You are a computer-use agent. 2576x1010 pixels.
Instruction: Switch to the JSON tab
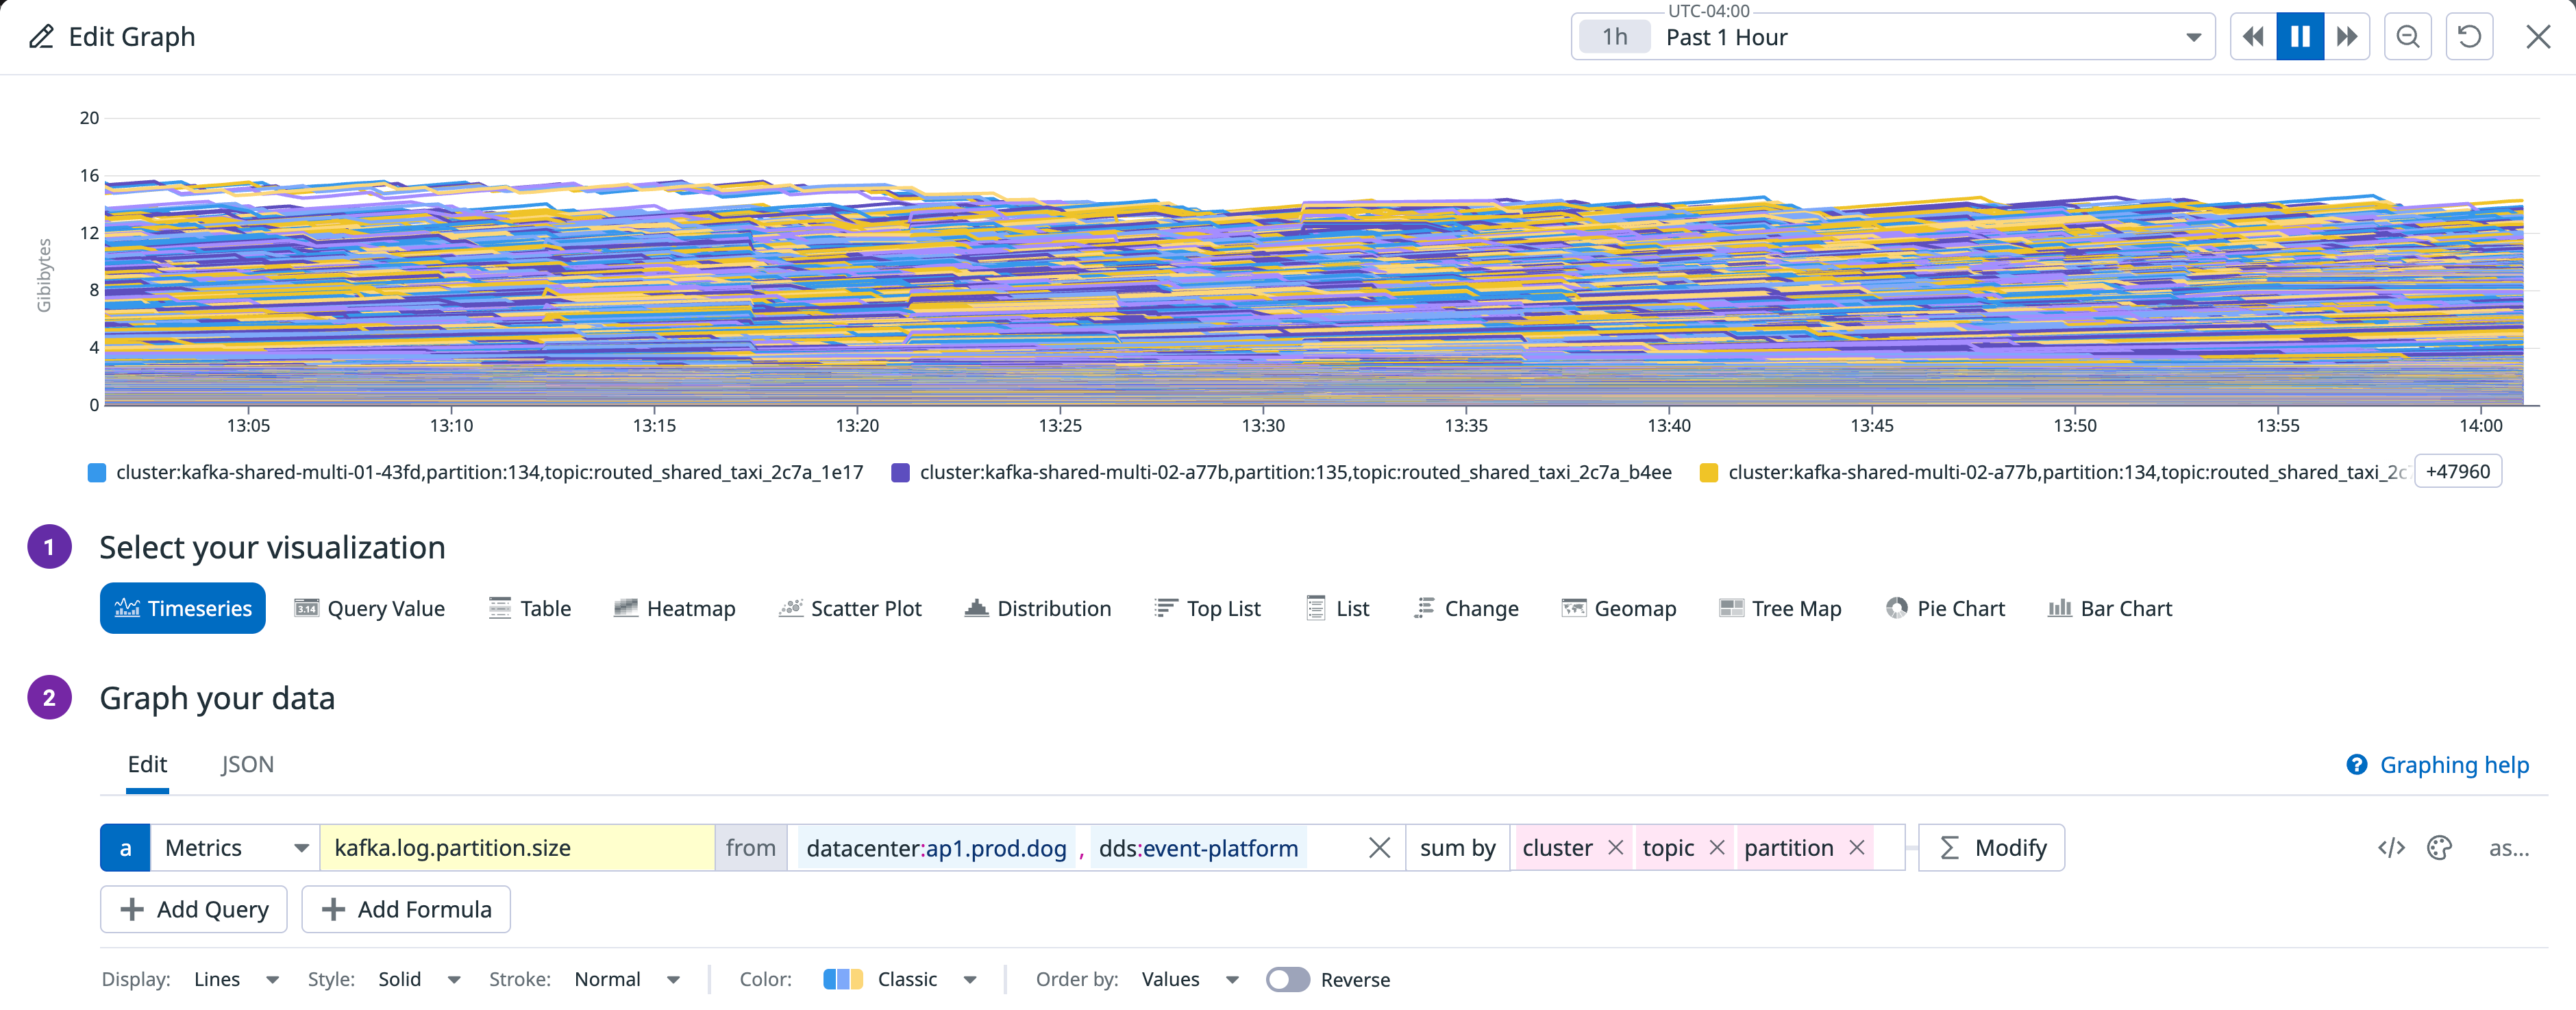247,764
